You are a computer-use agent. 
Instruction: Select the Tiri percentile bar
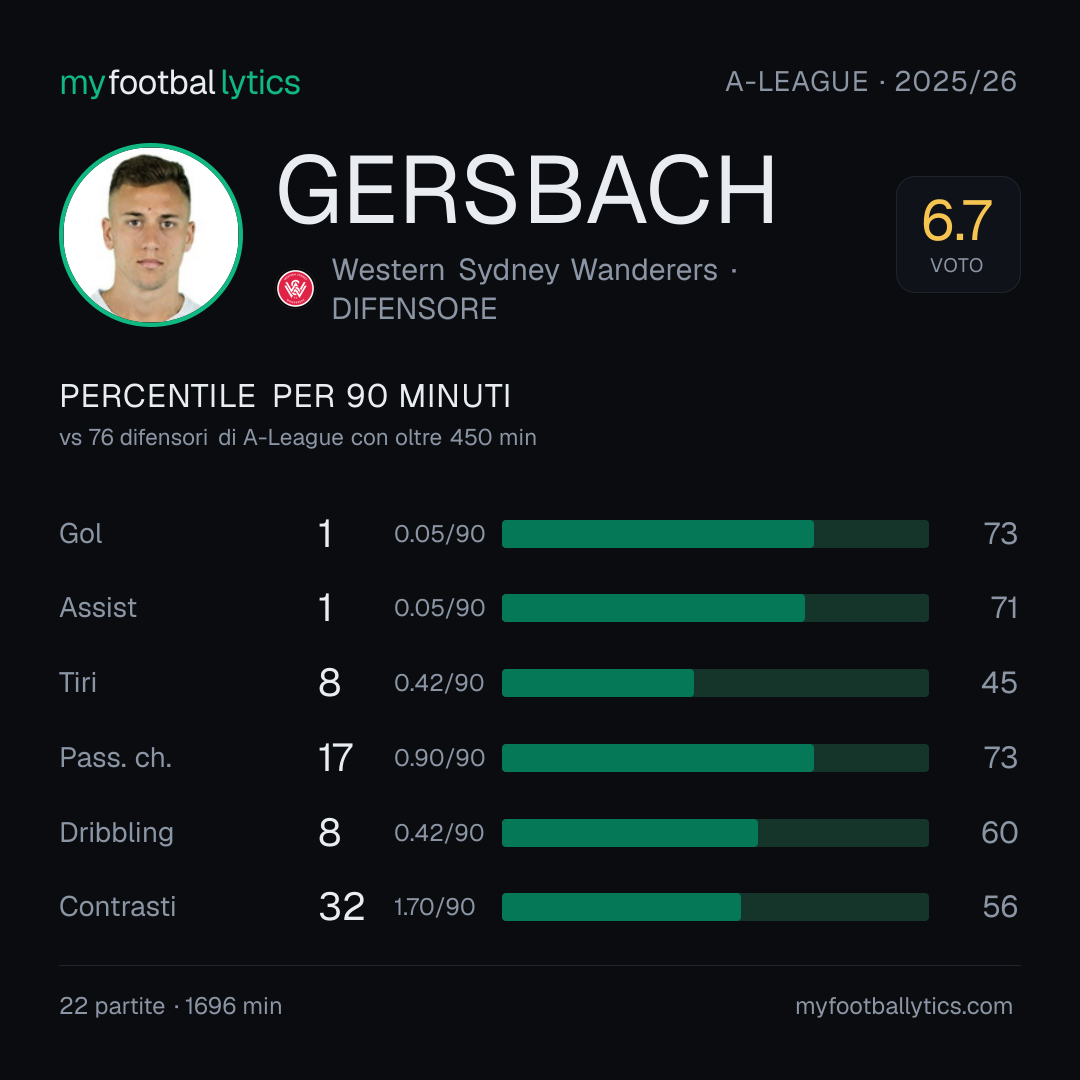[x=715, y=683]
